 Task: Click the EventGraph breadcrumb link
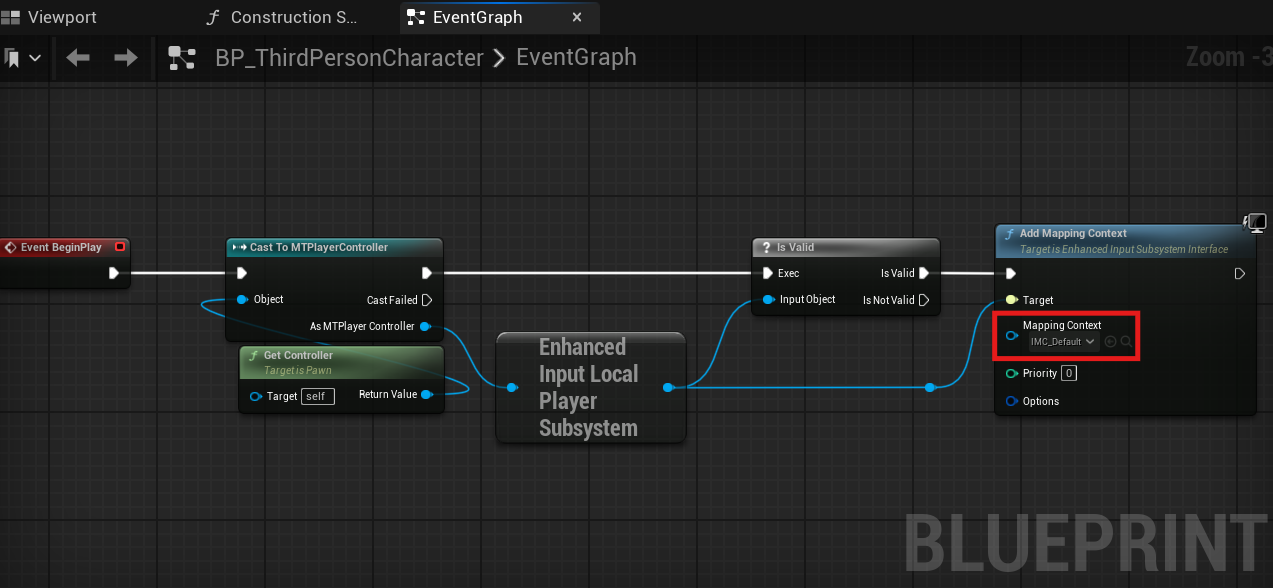pos(576,58)
